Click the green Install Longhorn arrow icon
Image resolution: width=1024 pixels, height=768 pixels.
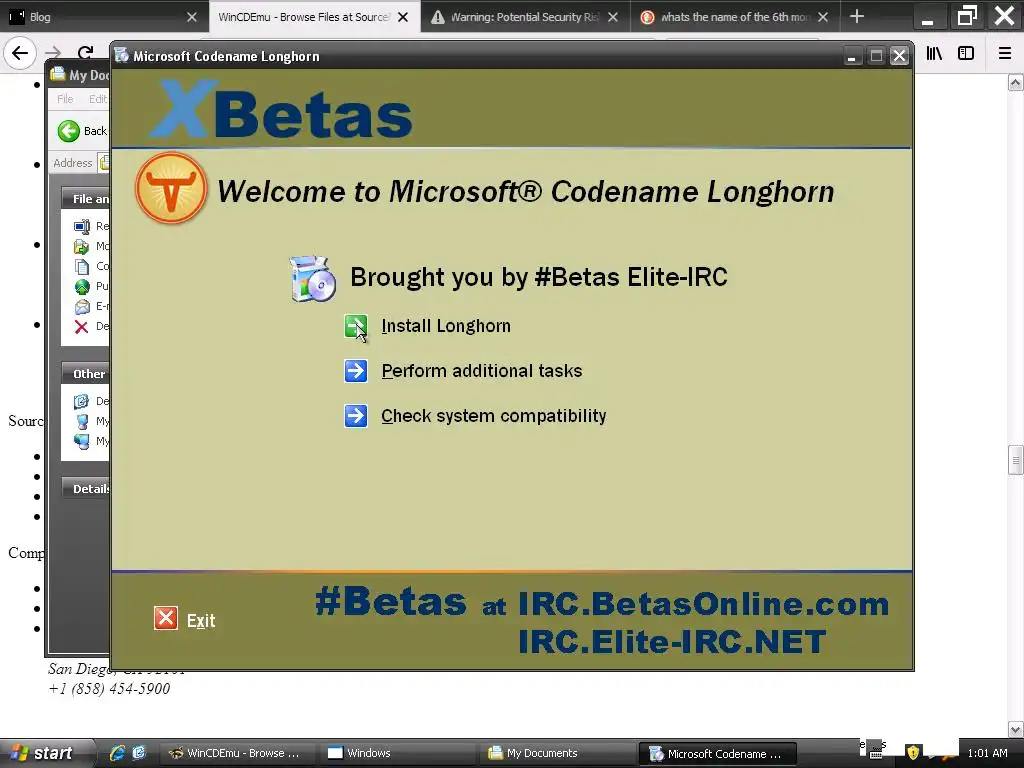pyautogui.click(x=356, y=326)
